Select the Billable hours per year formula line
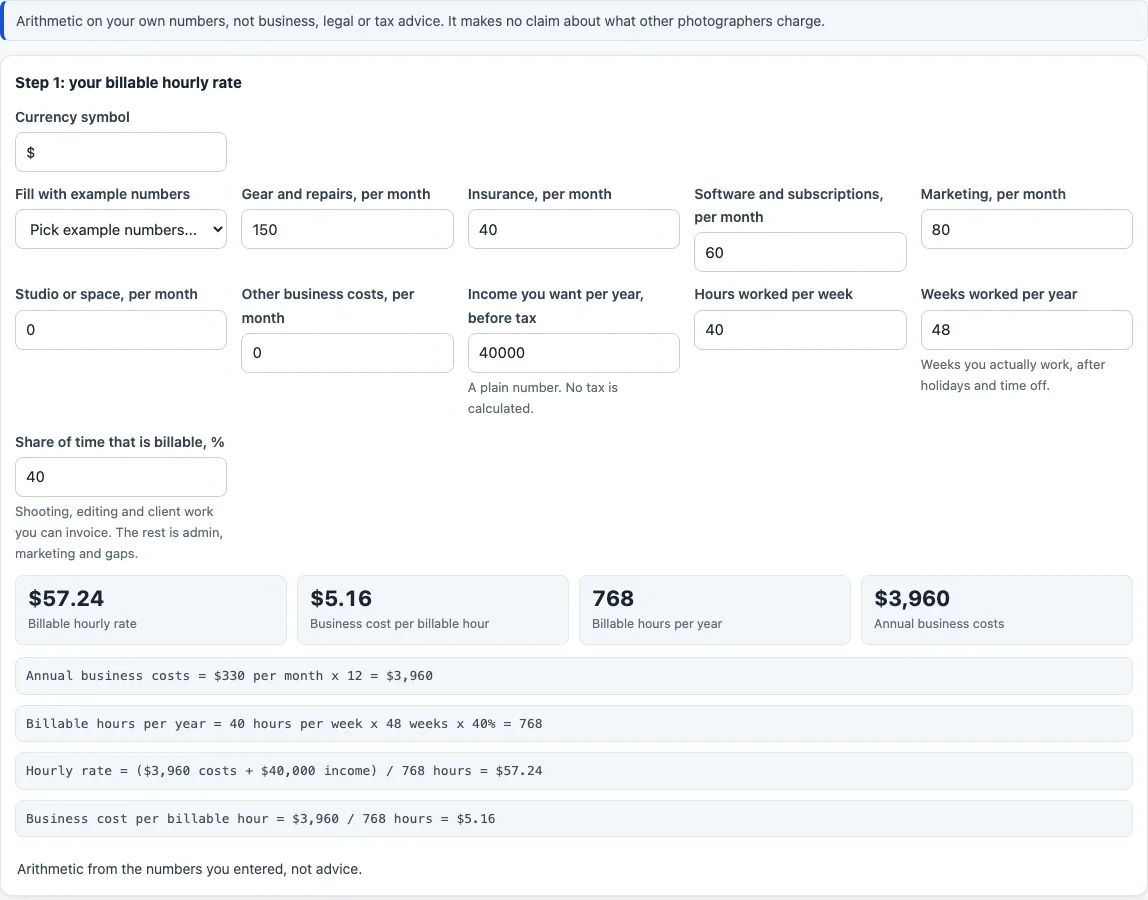Image resolution: width=1148 pixels, height=900 pixels. point(573,724)
